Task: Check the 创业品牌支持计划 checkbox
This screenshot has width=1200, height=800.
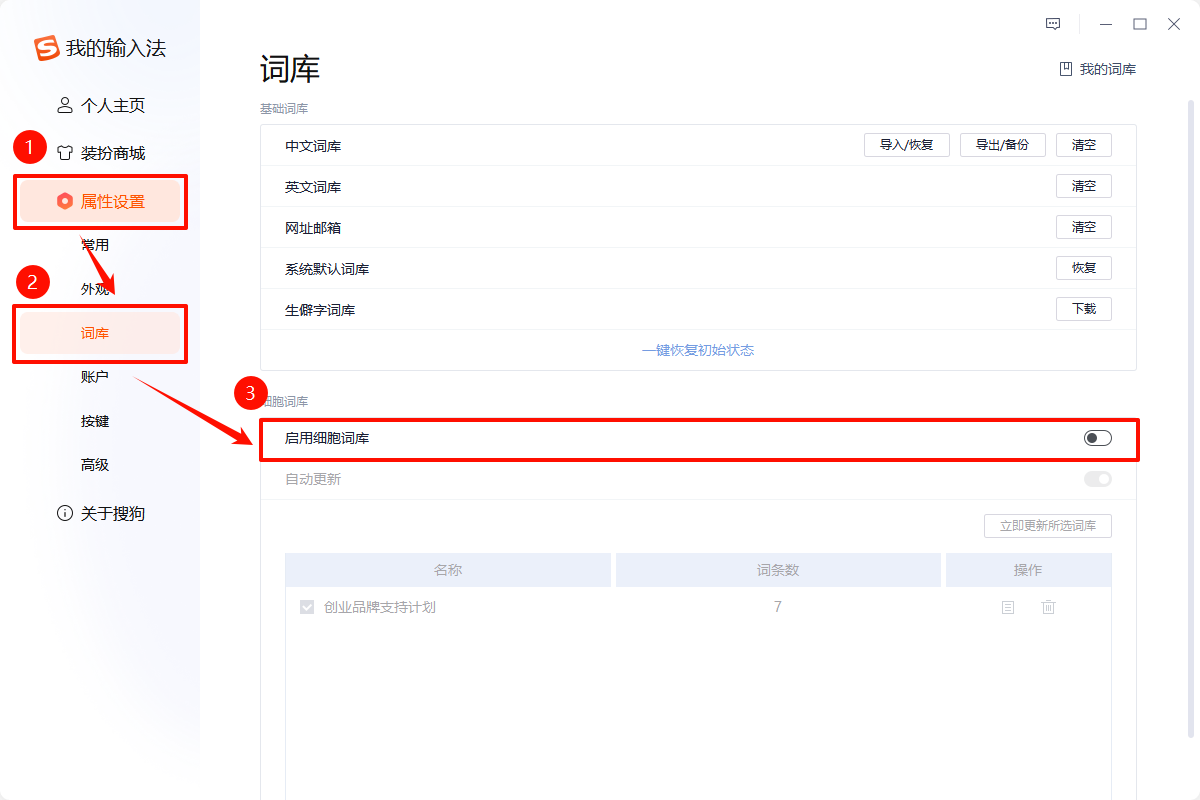Action: point(307,607)
